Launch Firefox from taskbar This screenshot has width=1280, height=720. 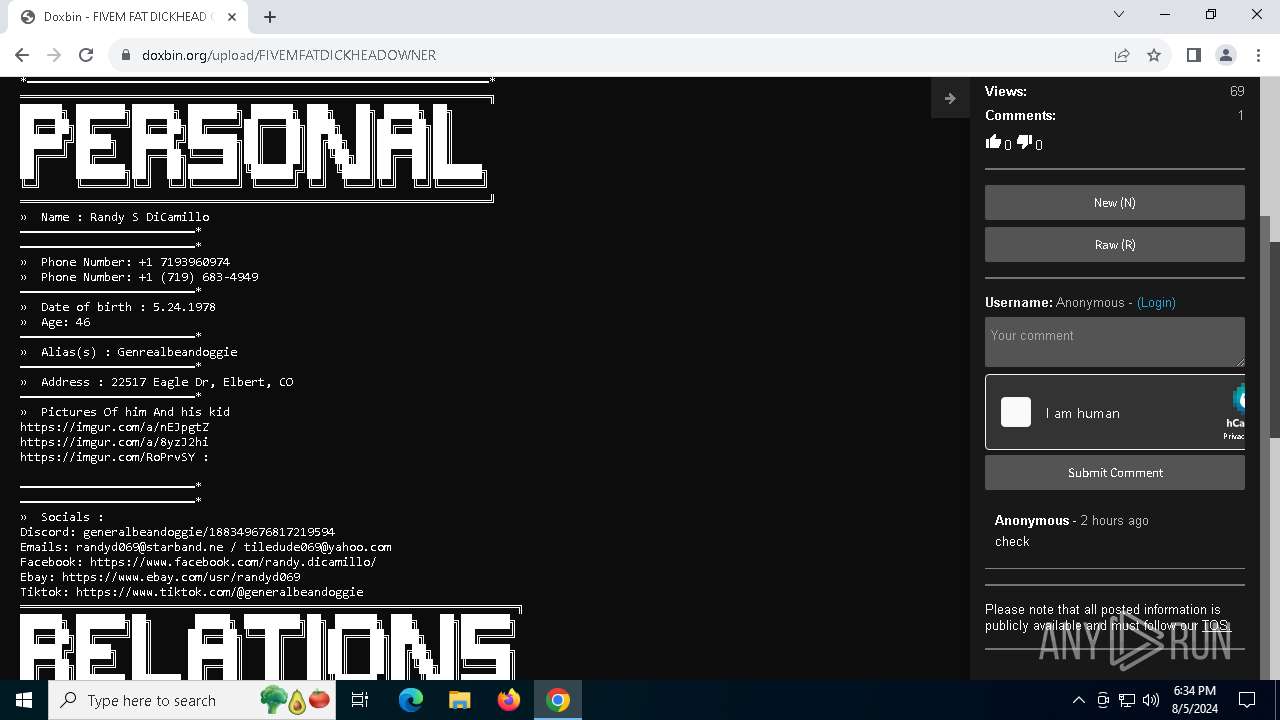point(509,700)
